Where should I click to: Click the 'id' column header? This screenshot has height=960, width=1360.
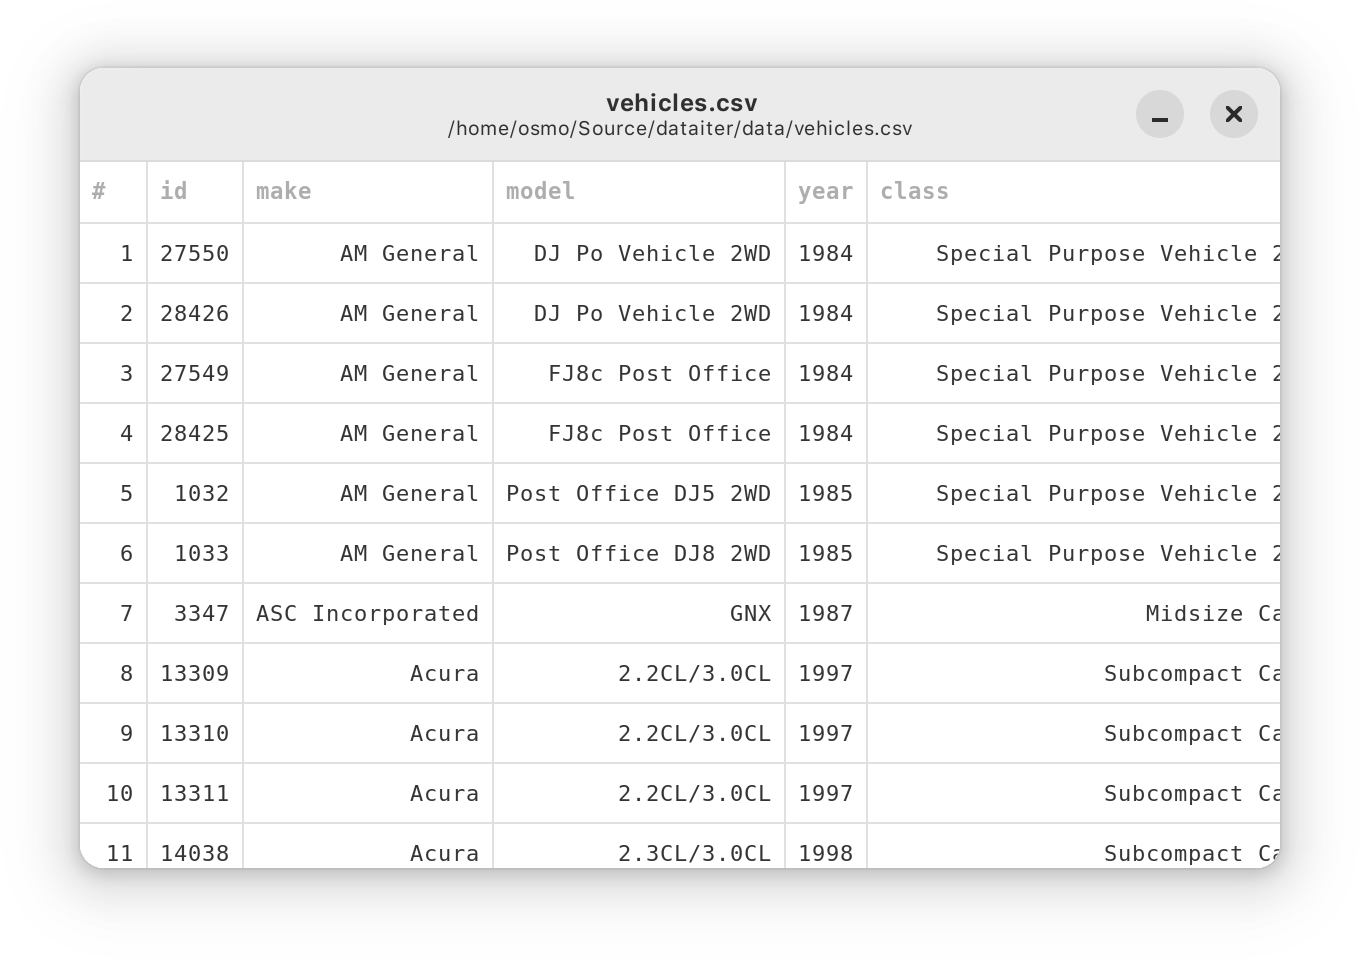pos(194,191)
